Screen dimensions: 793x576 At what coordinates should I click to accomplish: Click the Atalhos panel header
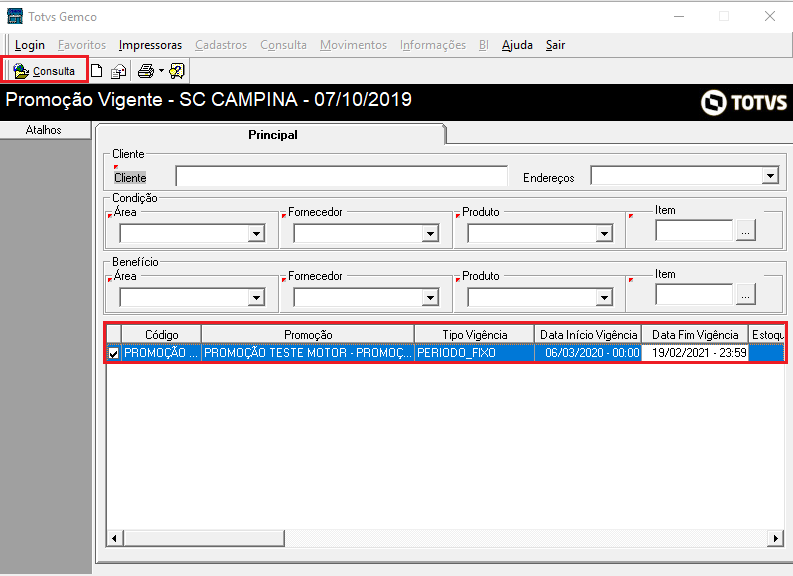46,130
